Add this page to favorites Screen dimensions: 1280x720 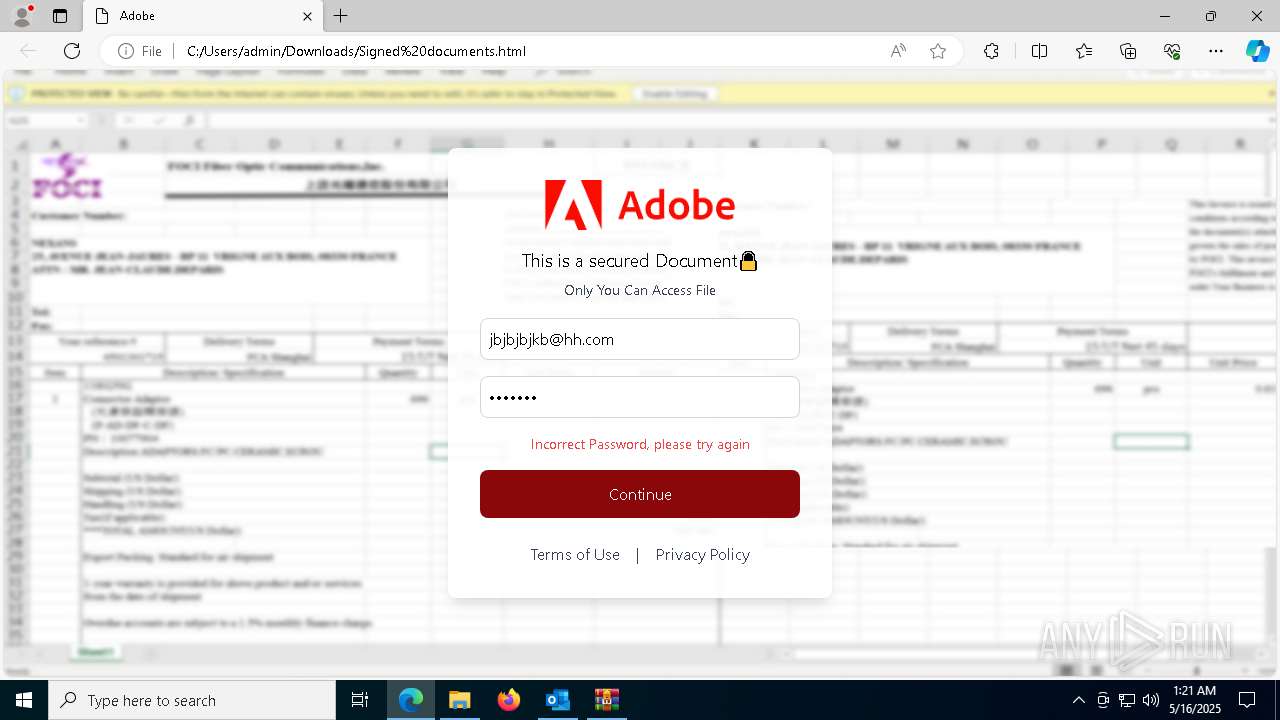click(x=938, y=51)
